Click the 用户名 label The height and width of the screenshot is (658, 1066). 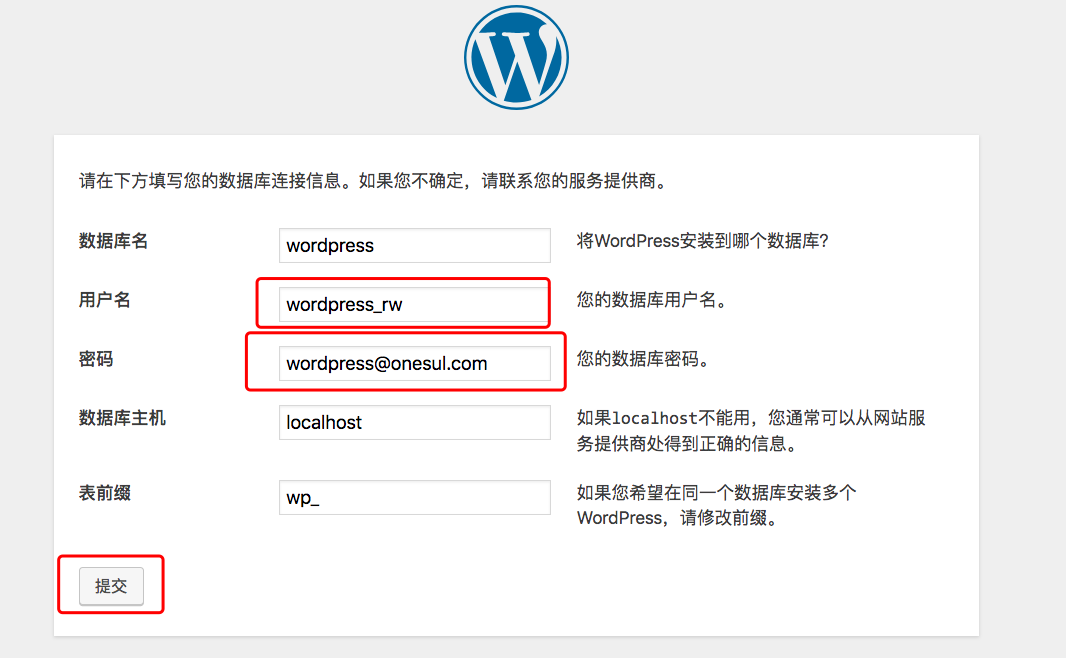tap(105, 300)
